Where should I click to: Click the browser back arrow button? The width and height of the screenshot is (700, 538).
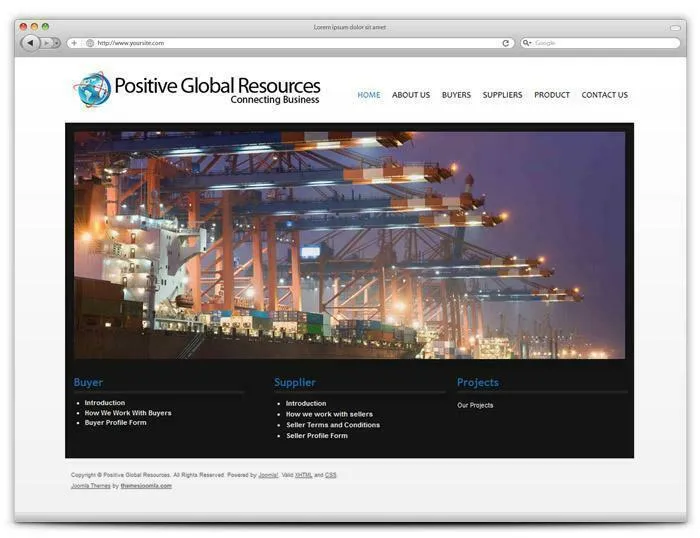click(x=30, y=43)
